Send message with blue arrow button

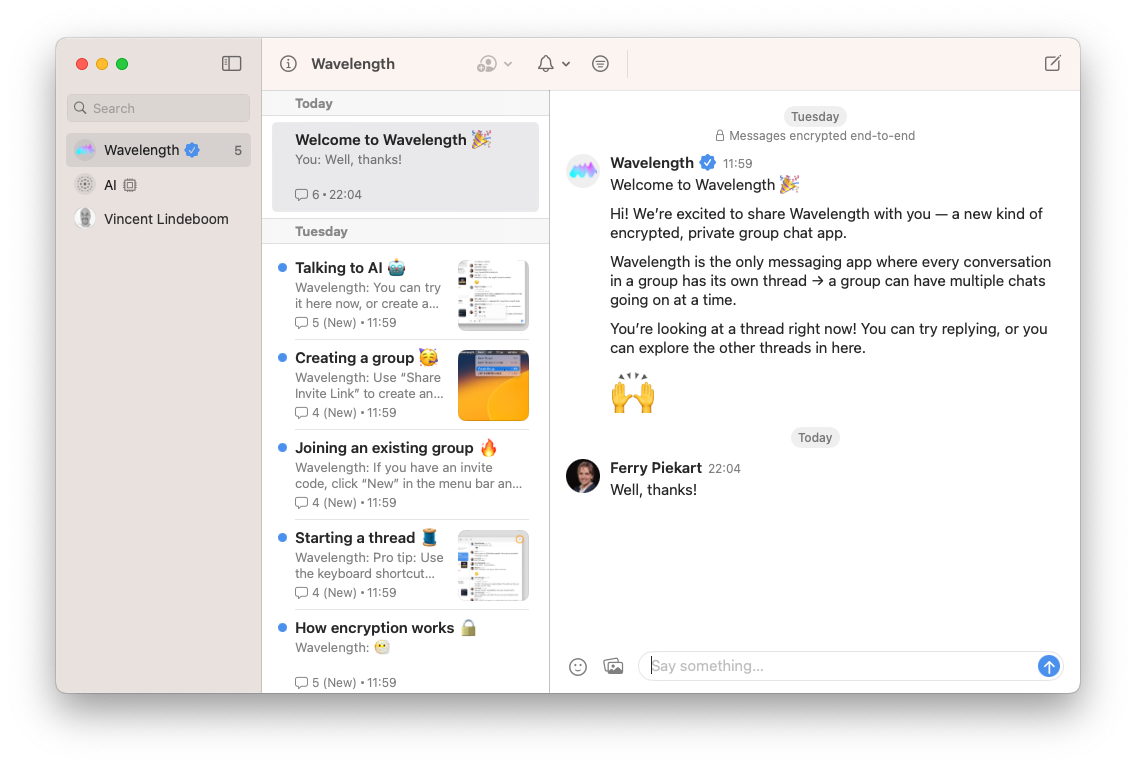click(1048, 666)
